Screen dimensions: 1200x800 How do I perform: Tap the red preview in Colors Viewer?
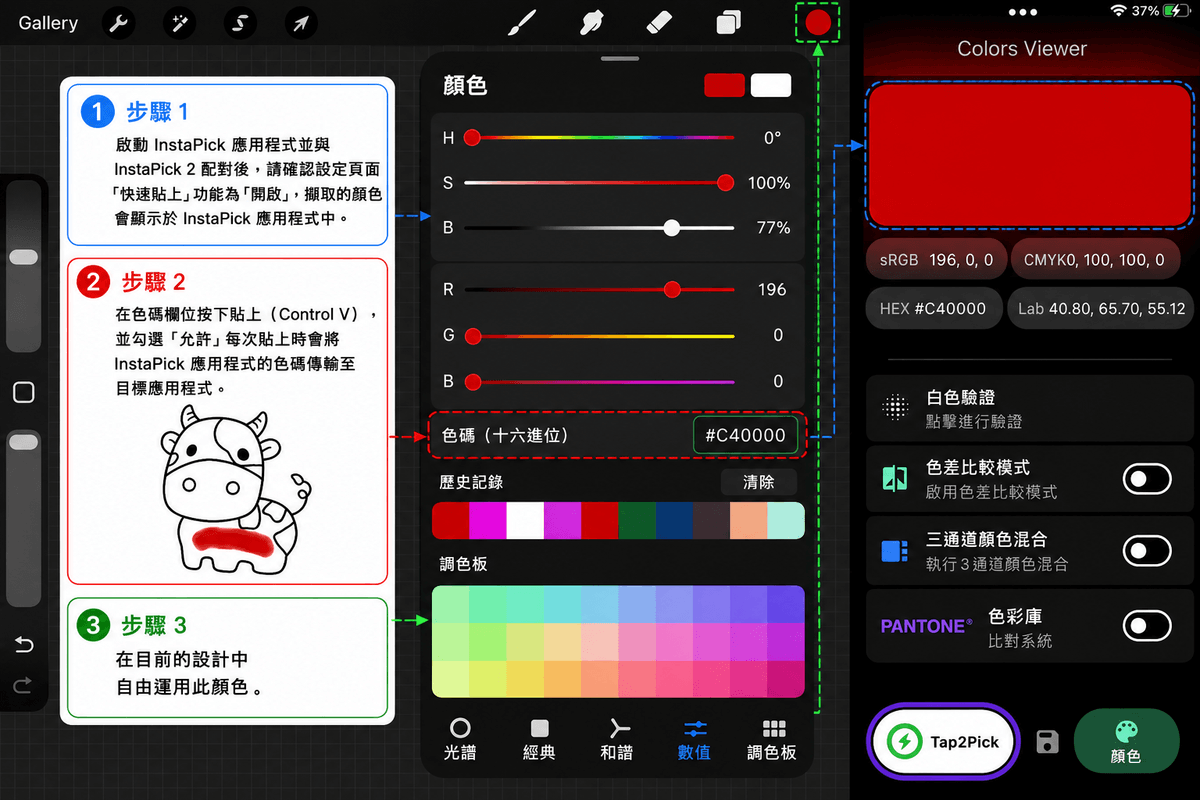coord(1029,155)
